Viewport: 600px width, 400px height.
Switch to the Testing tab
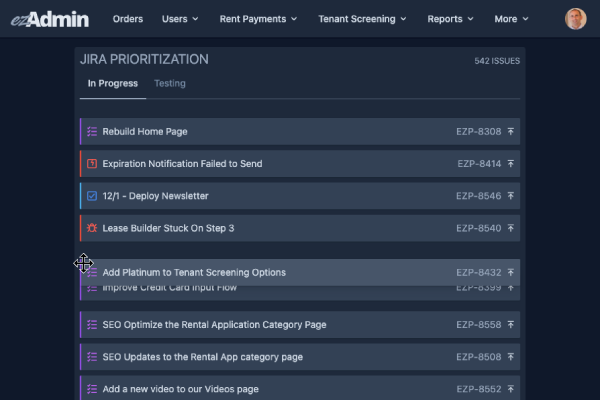[170, 83]
